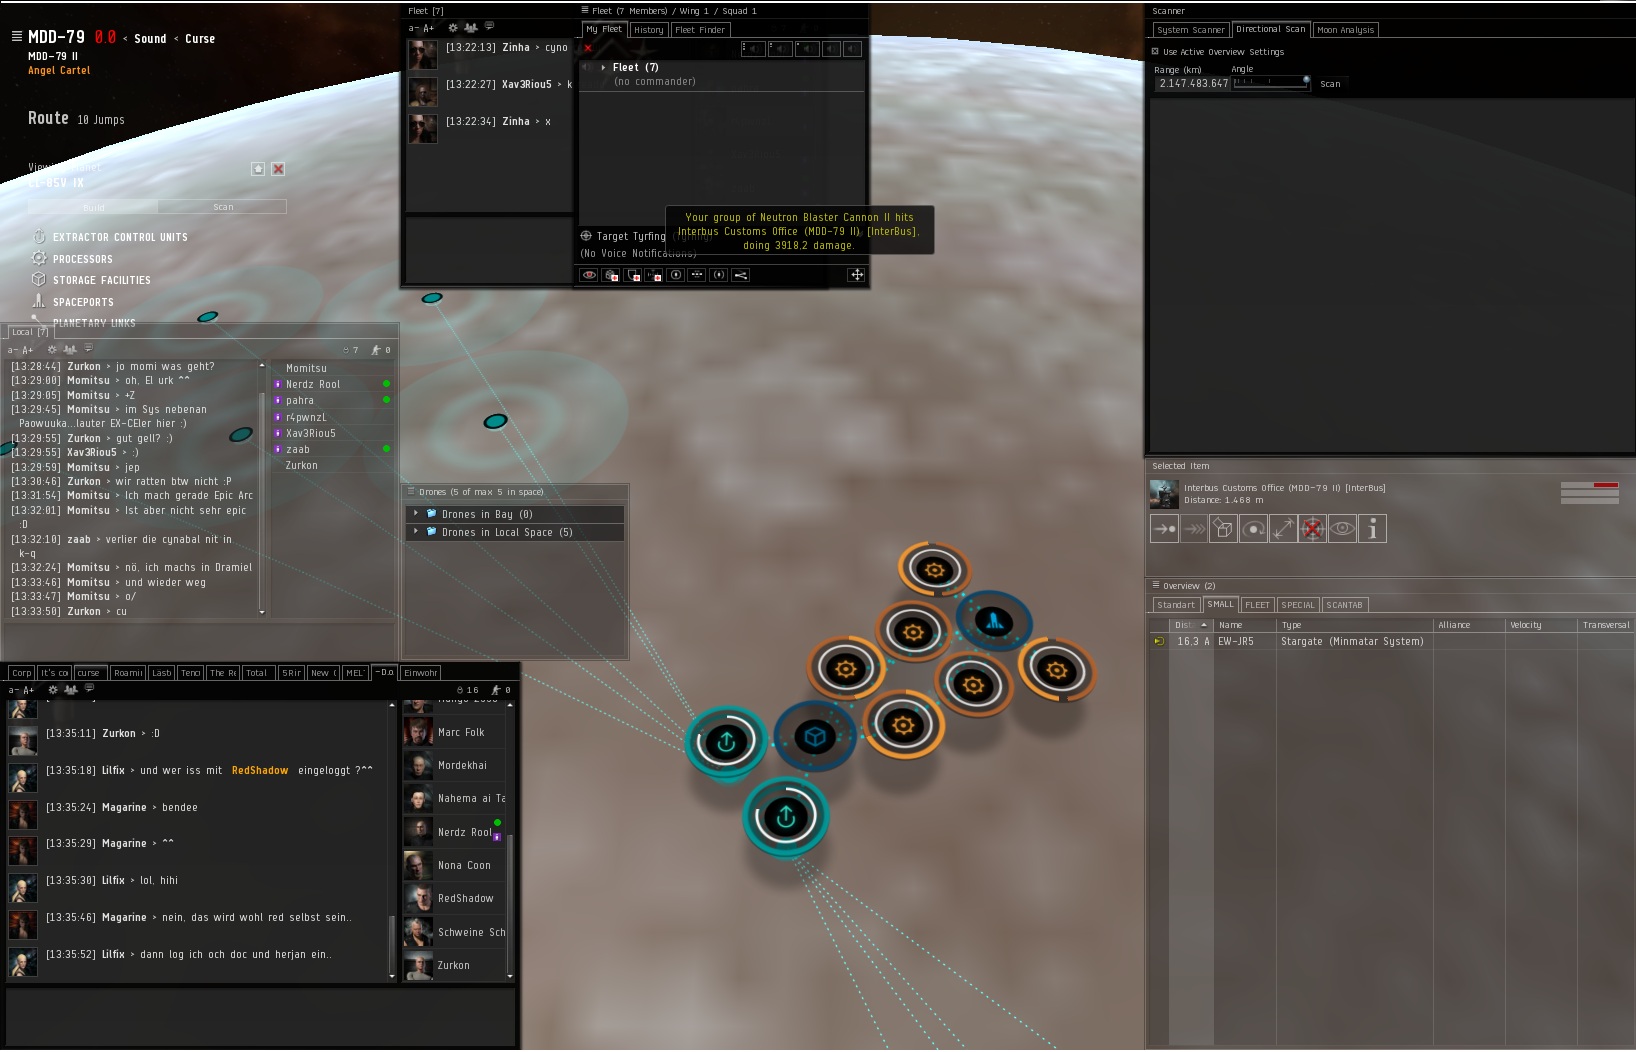Switch to the History tab in Fleet window
The height and width of the screenshot is (1052, 1636).
(x=649, y=30)
